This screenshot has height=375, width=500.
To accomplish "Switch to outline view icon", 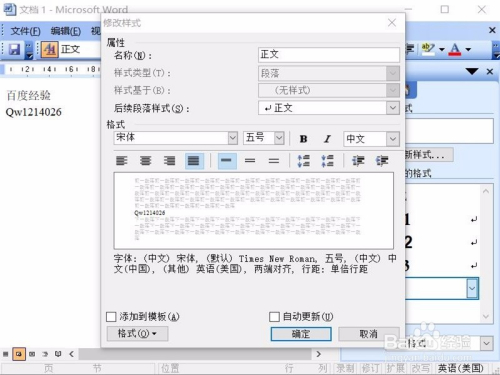I will (45, 354).
